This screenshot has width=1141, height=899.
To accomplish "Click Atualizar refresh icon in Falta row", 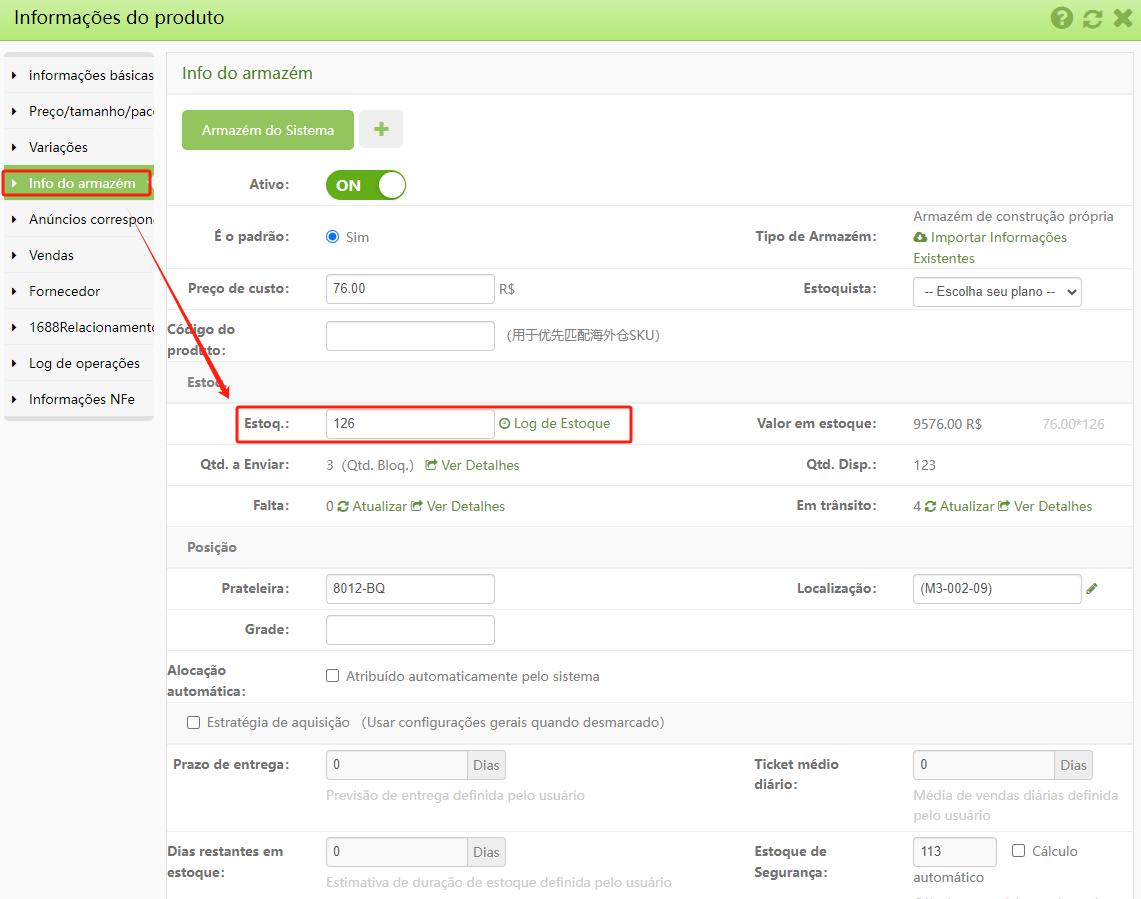I will 343,507.
